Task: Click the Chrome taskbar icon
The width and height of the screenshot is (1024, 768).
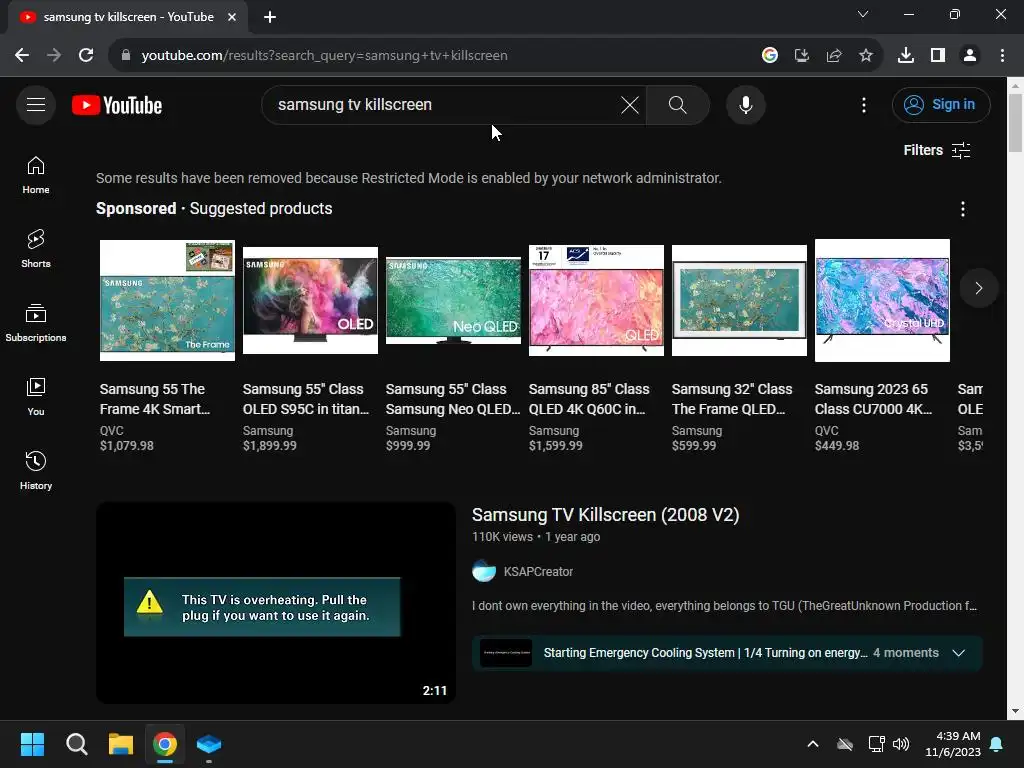Action: 165,744
